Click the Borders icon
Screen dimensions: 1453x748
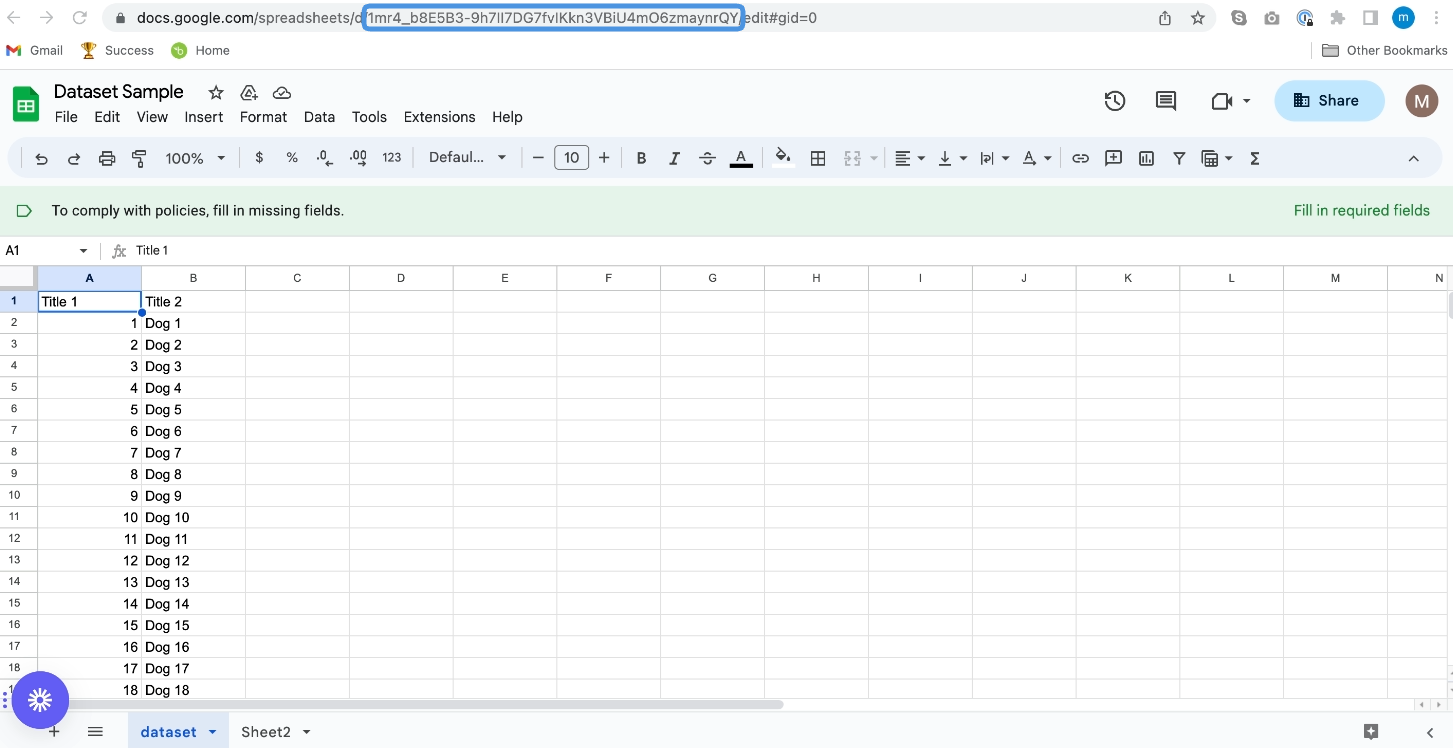818,157
